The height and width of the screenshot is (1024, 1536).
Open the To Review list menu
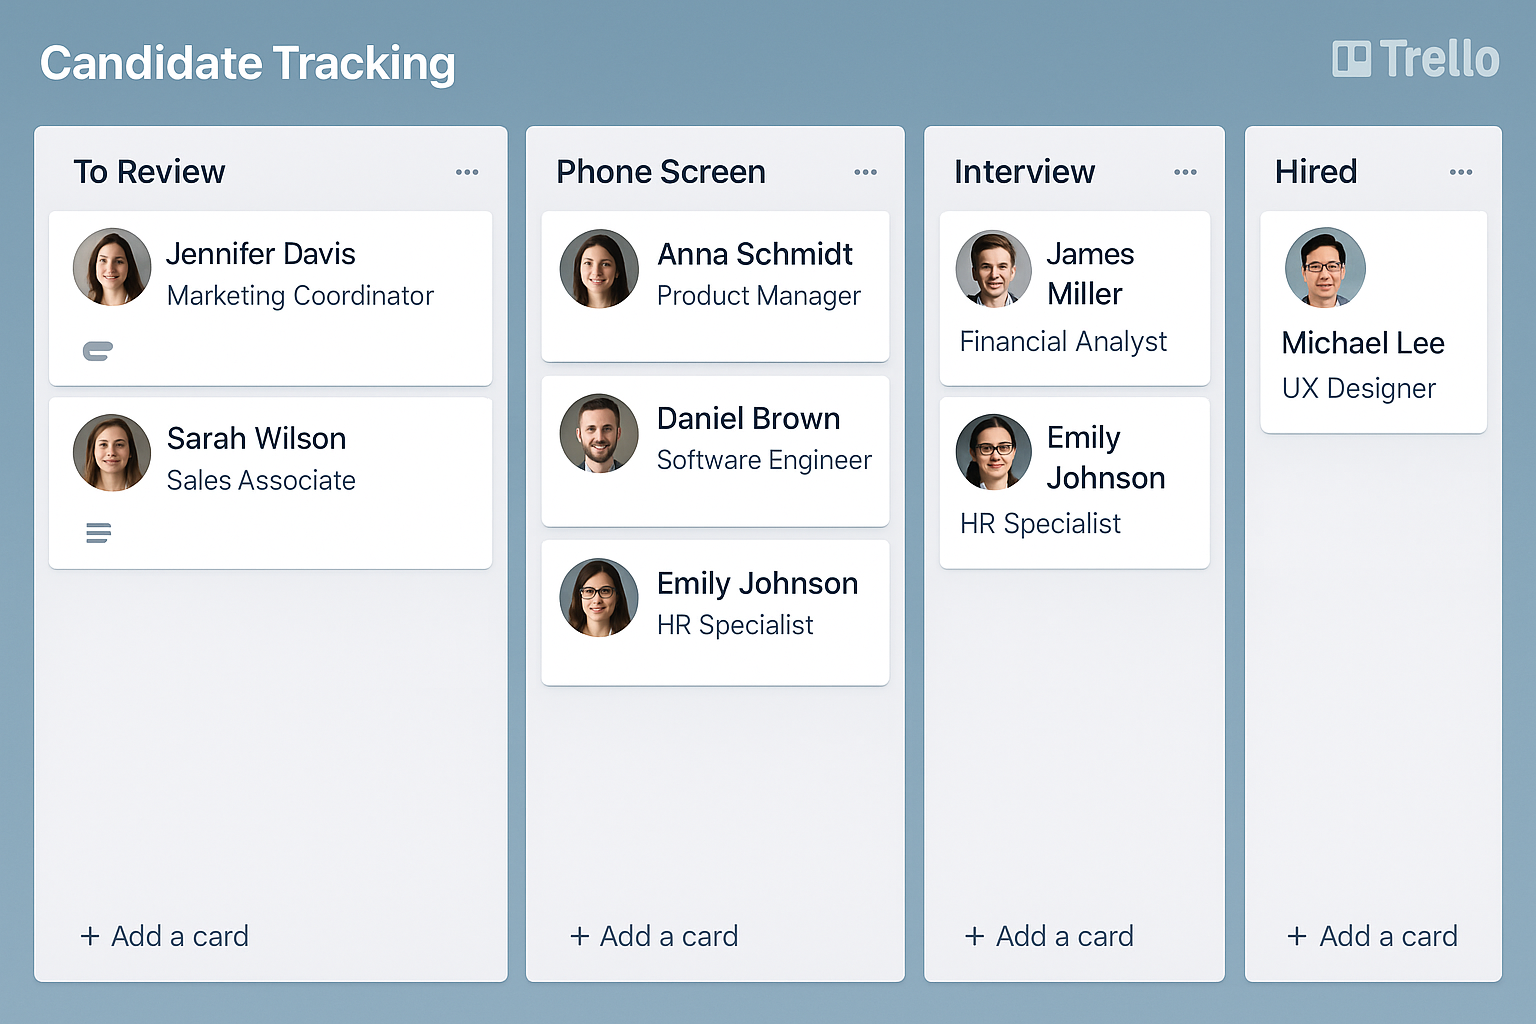467,171
